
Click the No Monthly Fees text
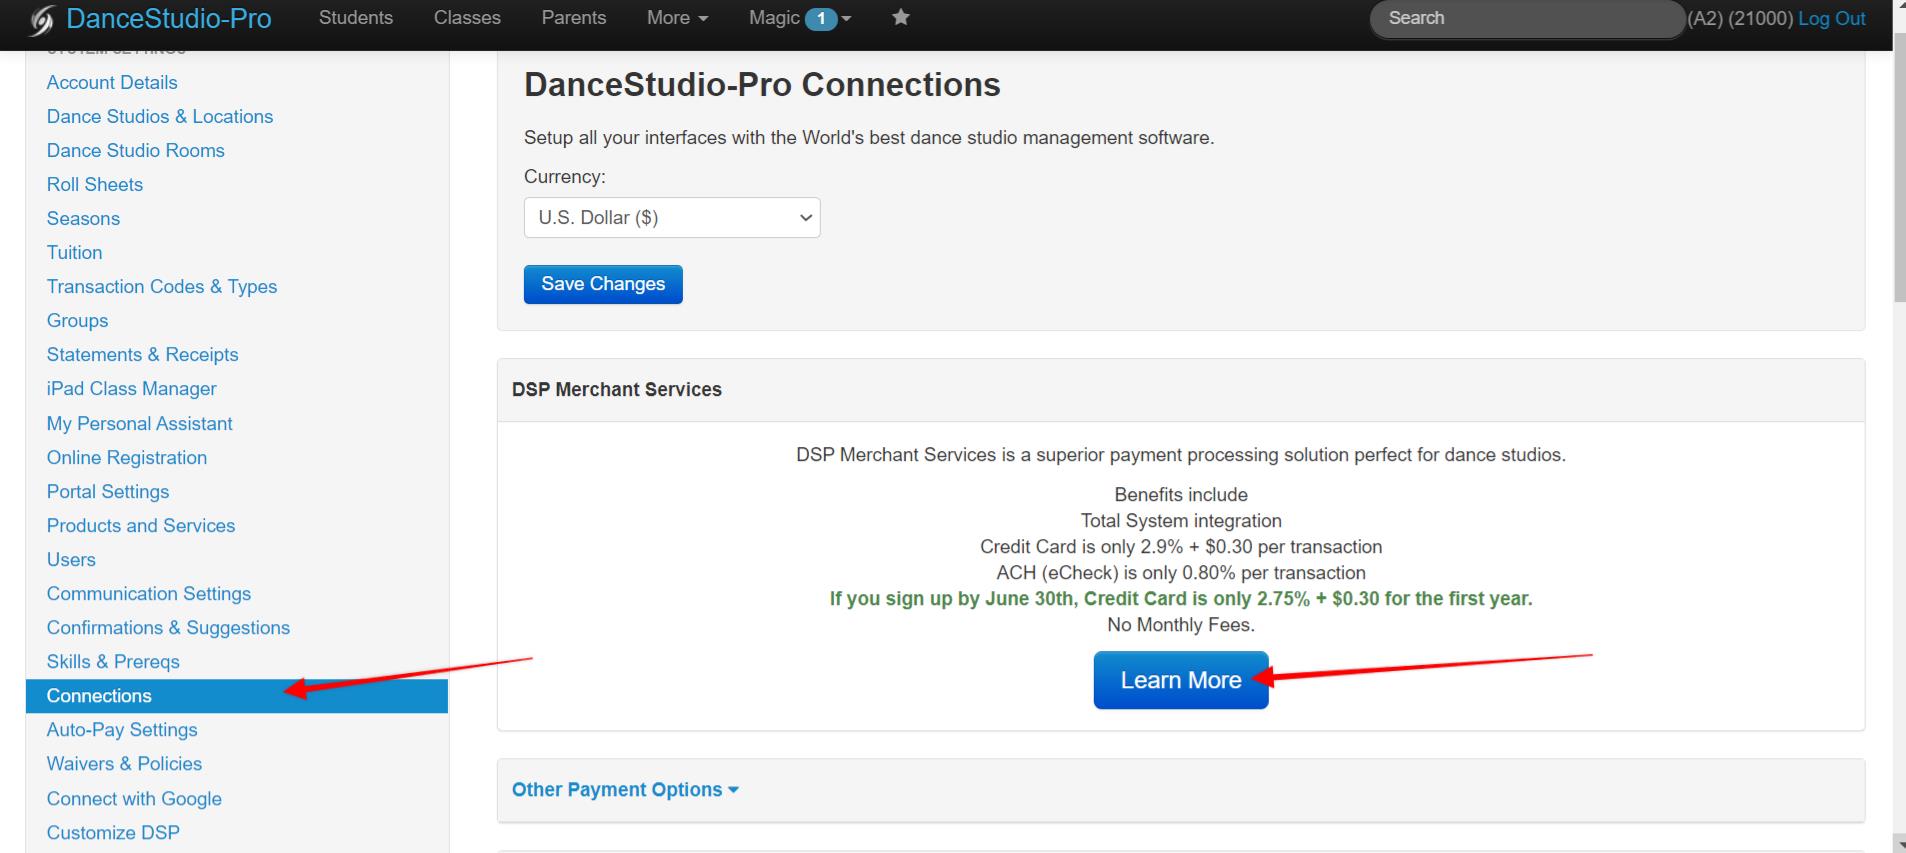1181,624
